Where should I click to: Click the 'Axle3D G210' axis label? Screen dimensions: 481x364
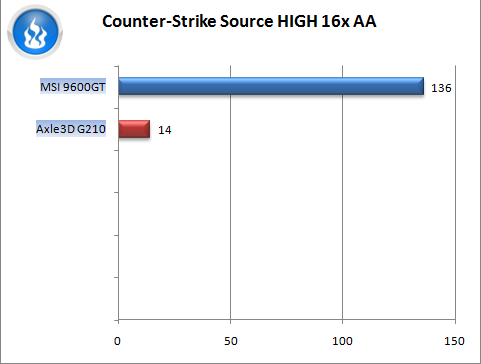(x=71, y=129)
